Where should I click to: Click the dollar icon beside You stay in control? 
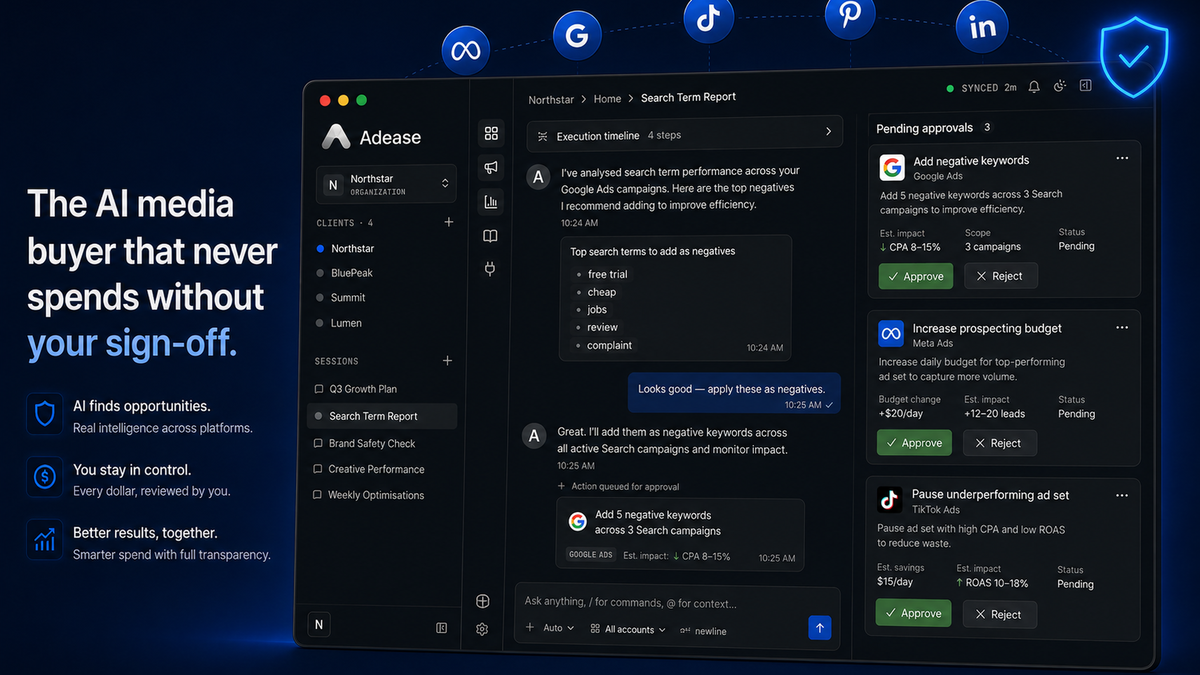click(45, 478)
